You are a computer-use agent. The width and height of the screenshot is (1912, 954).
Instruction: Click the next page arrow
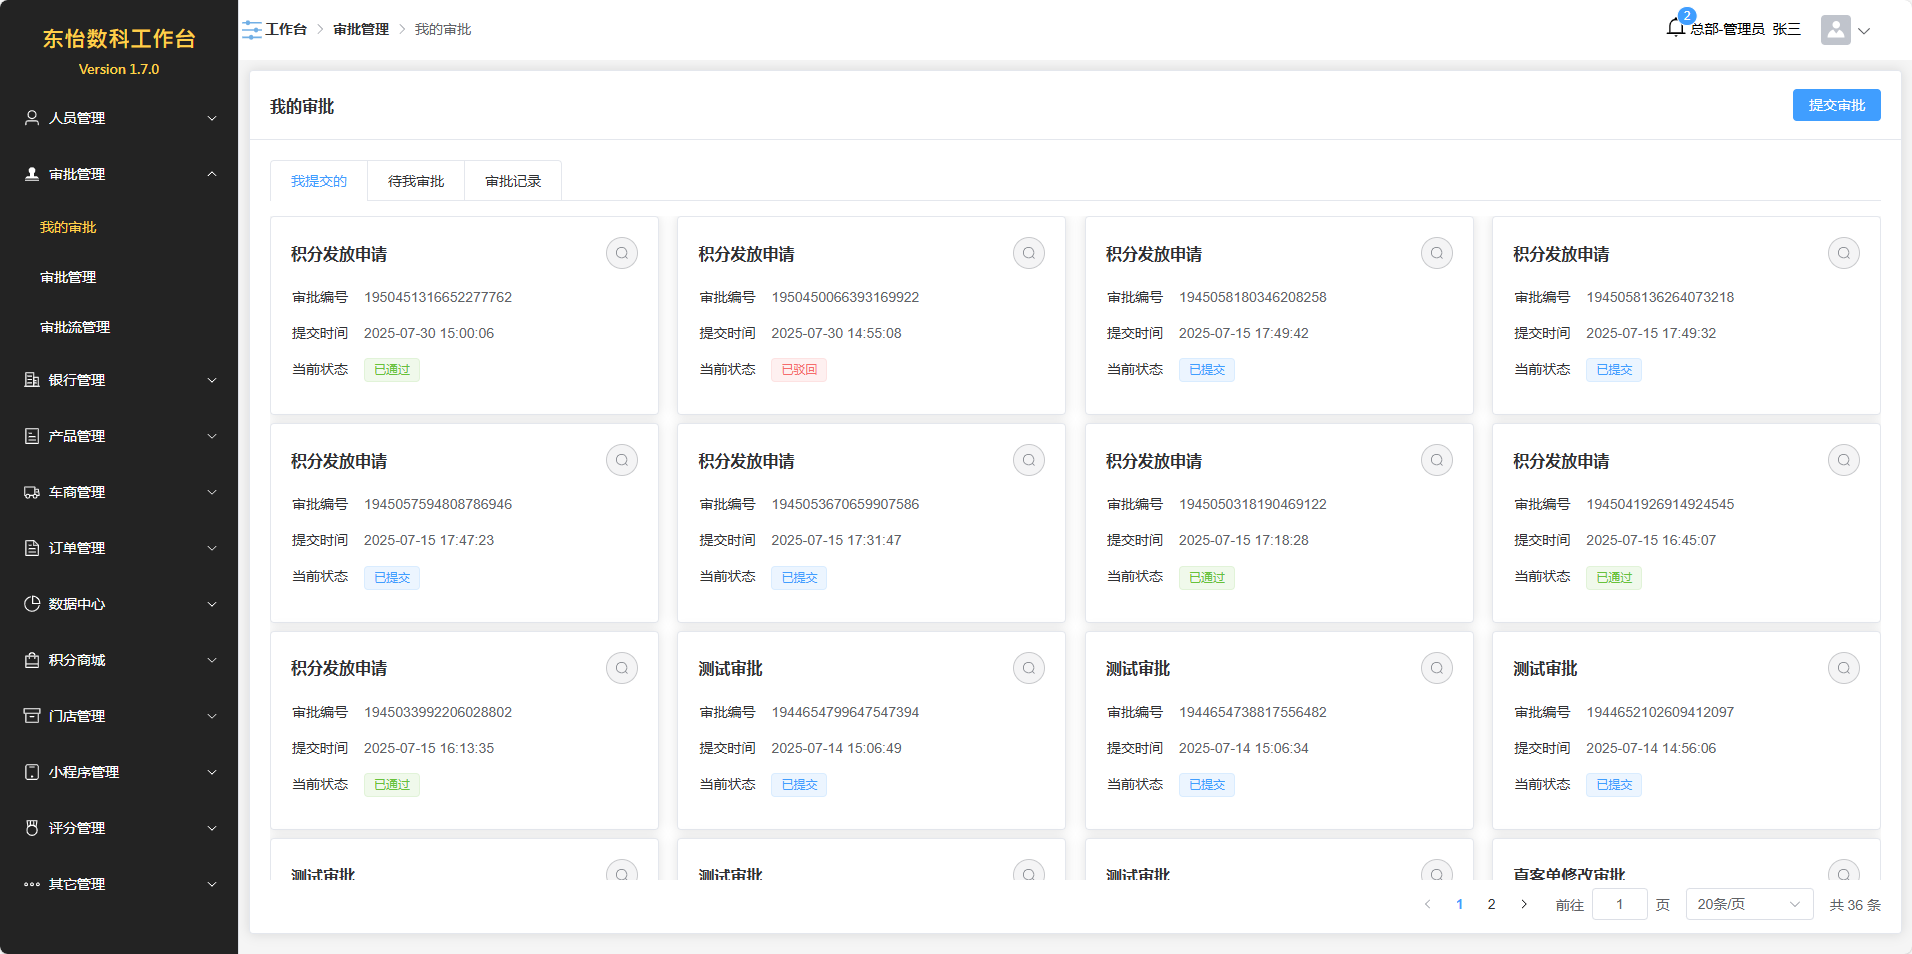[x=1524, y=904]
